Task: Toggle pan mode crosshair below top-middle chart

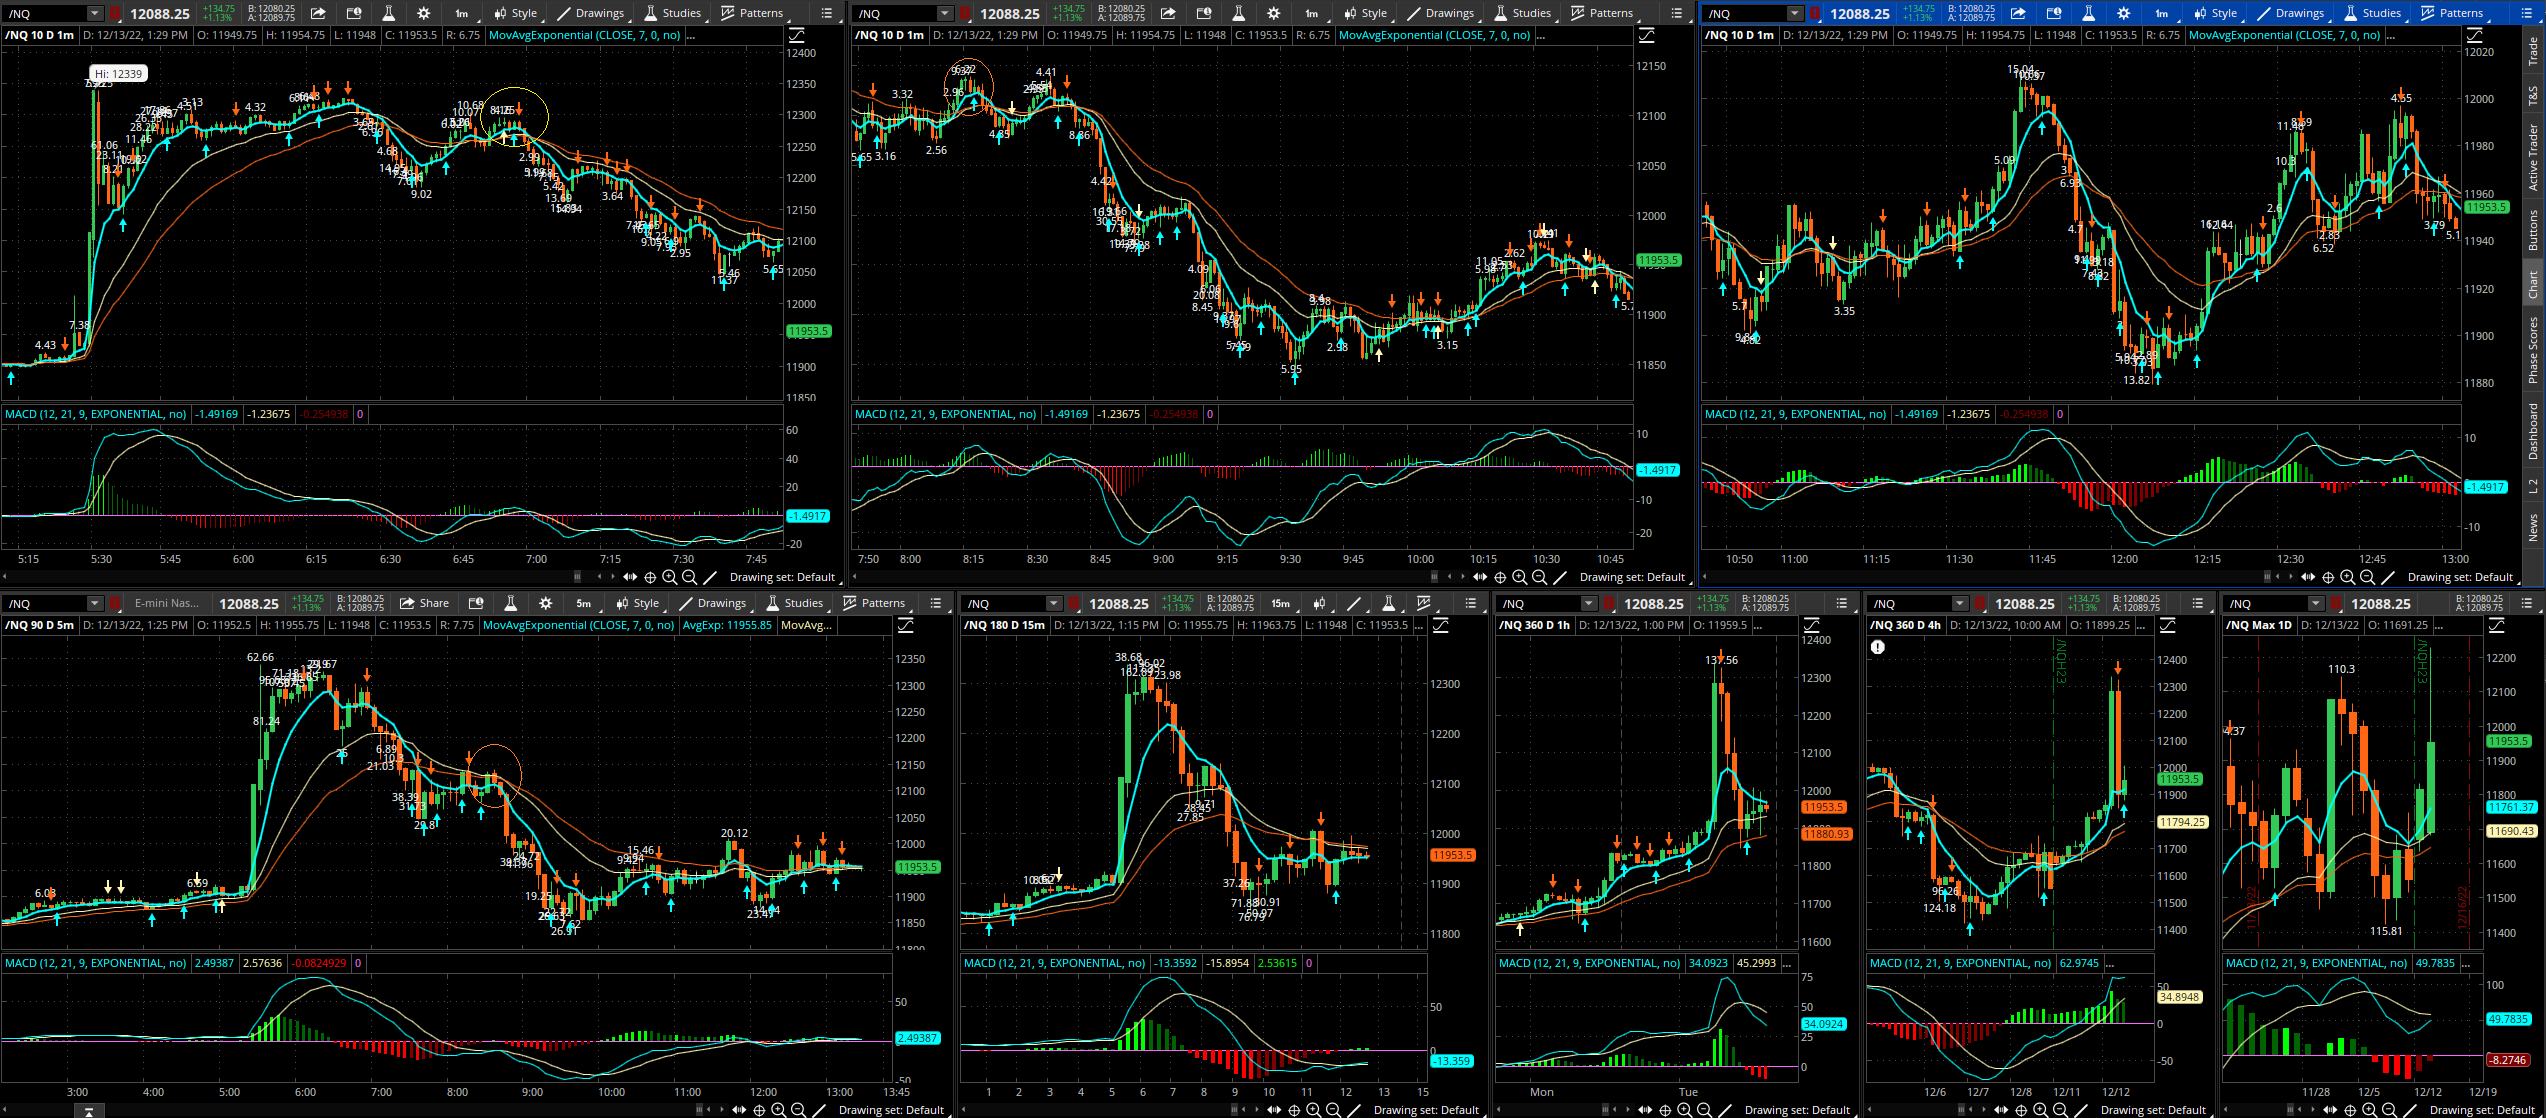Action: (1500, 577)
